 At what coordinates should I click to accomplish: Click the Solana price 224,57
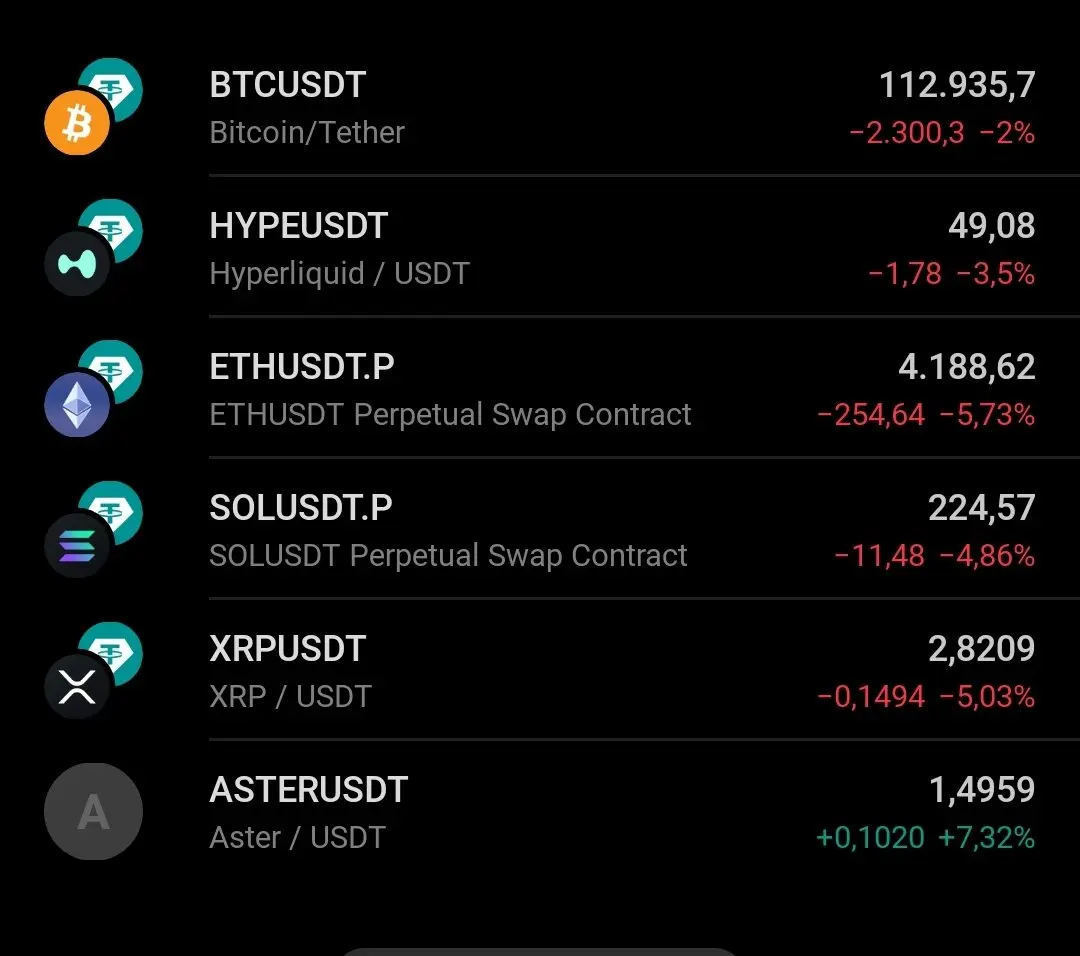tap(982, 508)
